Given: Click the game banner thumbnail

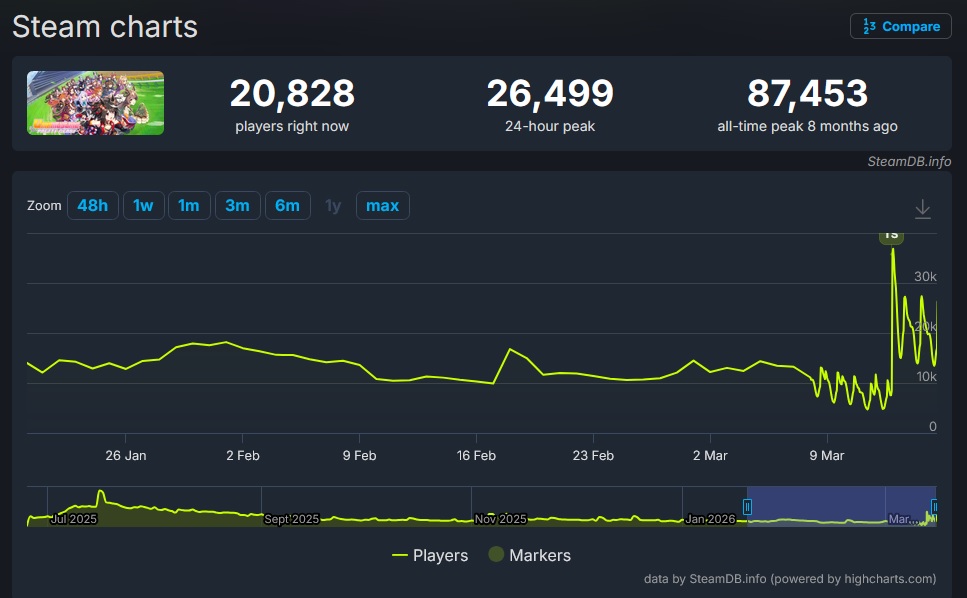Looking at the screenshot, I should [x=96, y=103].
